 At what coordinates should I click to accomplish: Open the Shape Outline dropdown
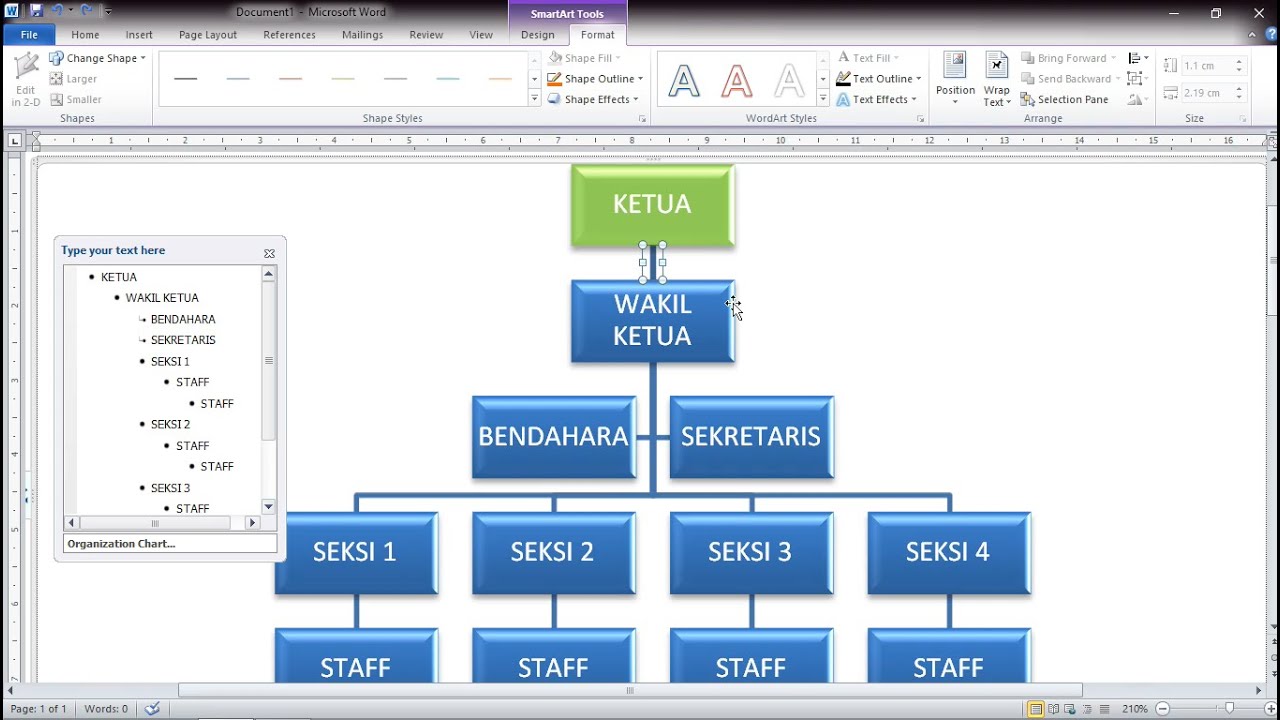595,79
